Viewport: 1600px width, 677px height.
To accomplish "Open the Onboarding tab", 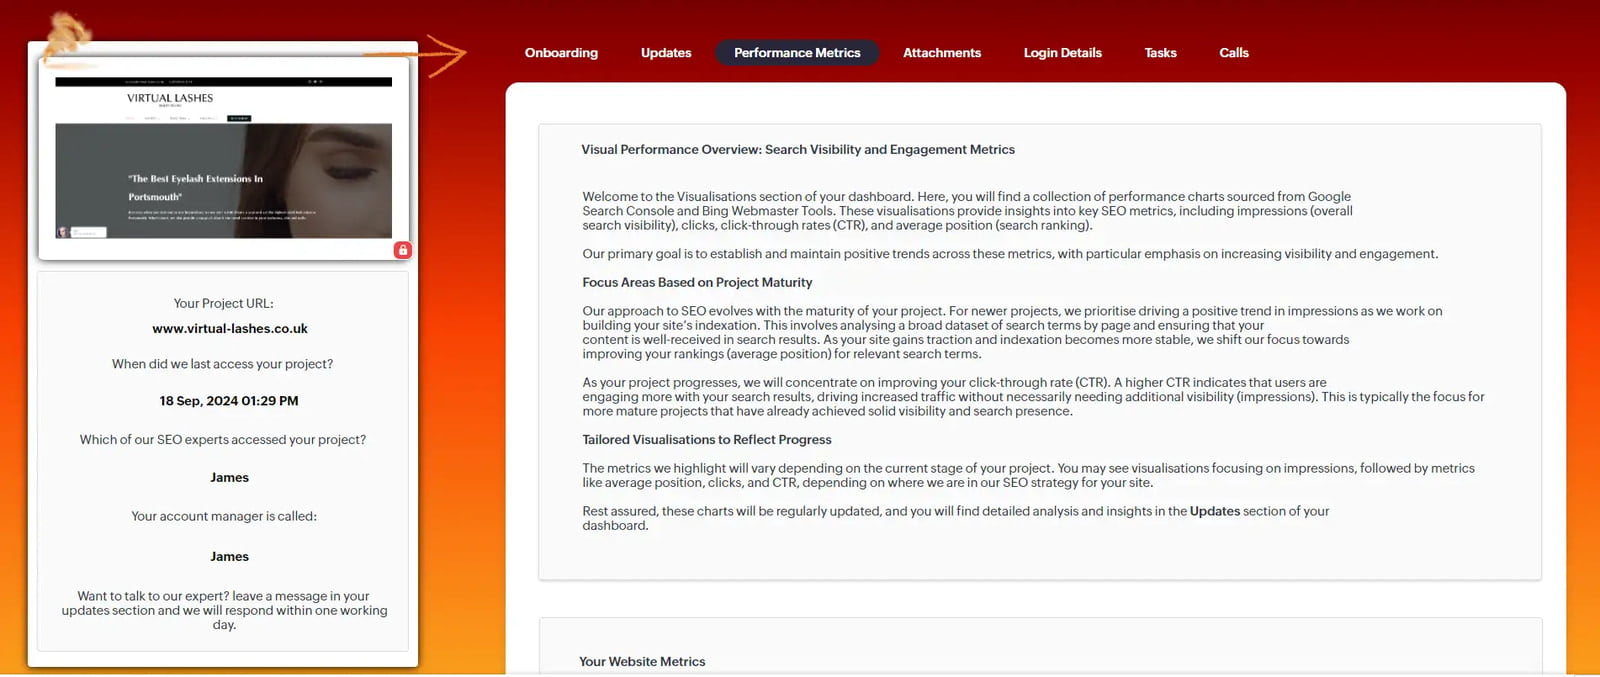I will click(561, 53).
